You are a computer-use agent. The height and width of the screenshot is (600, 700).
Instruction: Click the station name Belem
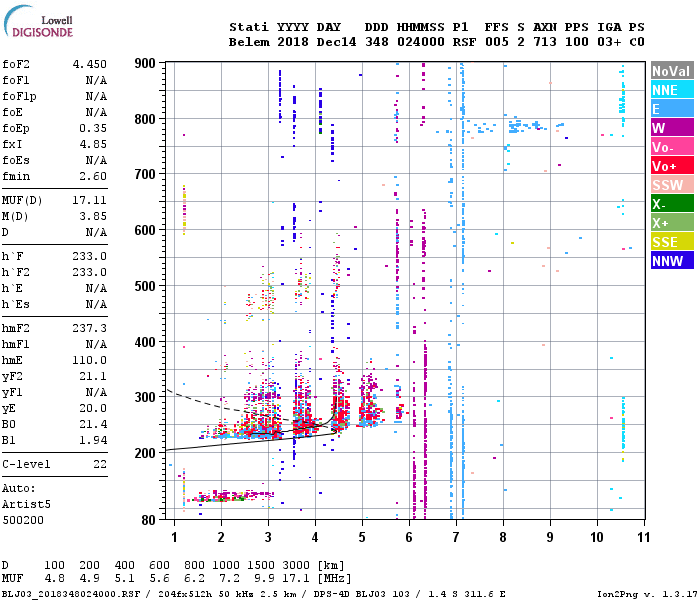249,42
